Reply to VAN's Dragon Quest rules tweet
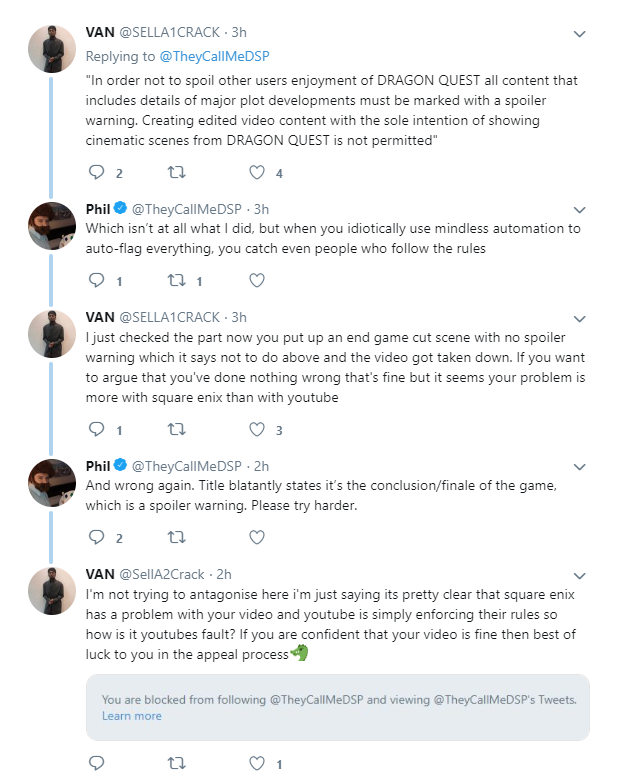The height and width of the screenshot is (777, 617). [96, 172]
